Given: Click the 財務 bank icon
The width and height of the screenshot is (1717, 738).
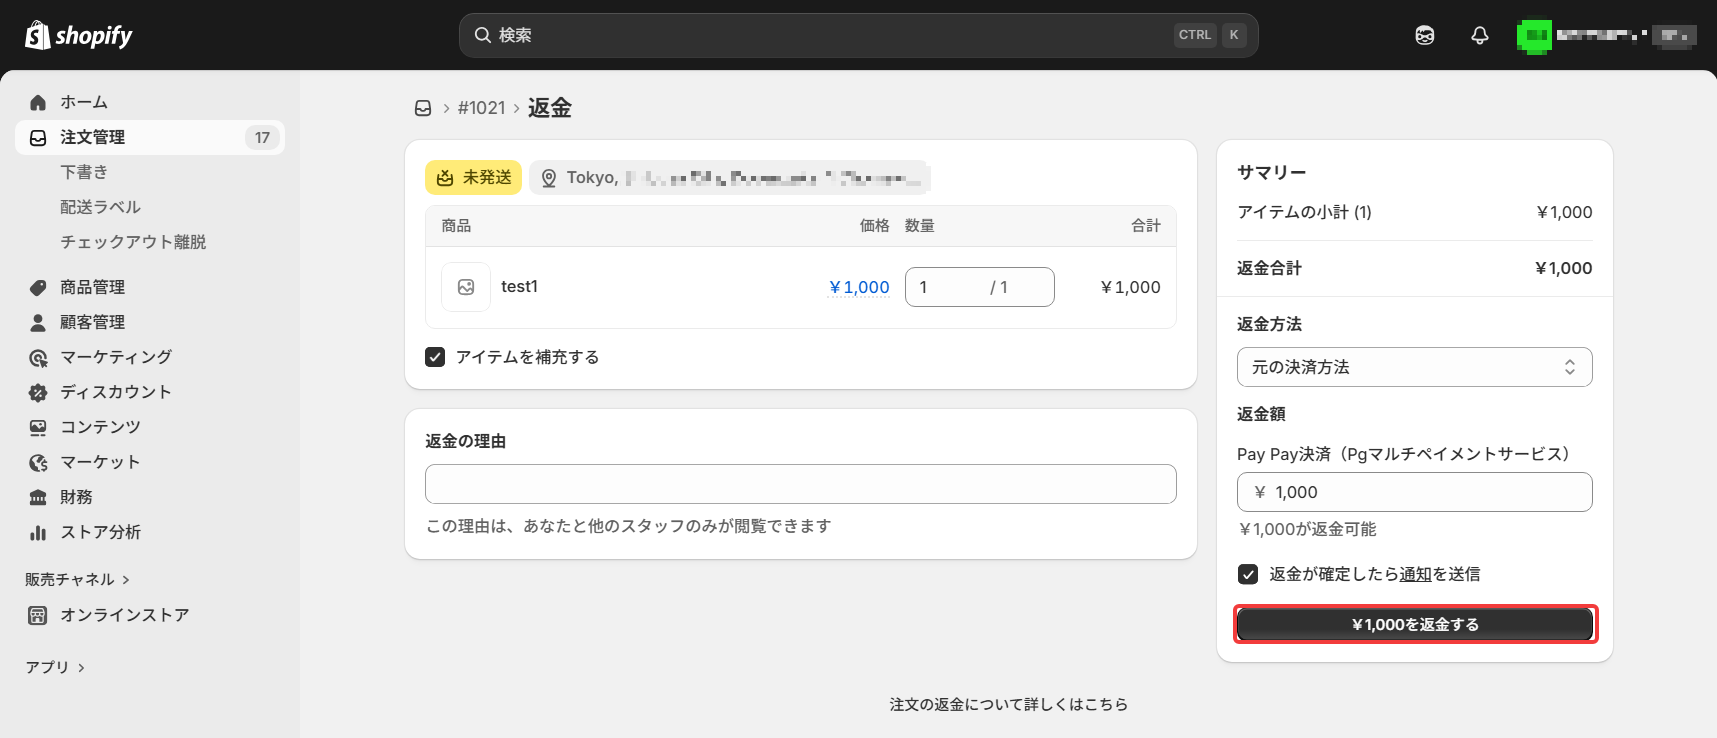Looking at the screenshot, I should (x=38, y=497).
